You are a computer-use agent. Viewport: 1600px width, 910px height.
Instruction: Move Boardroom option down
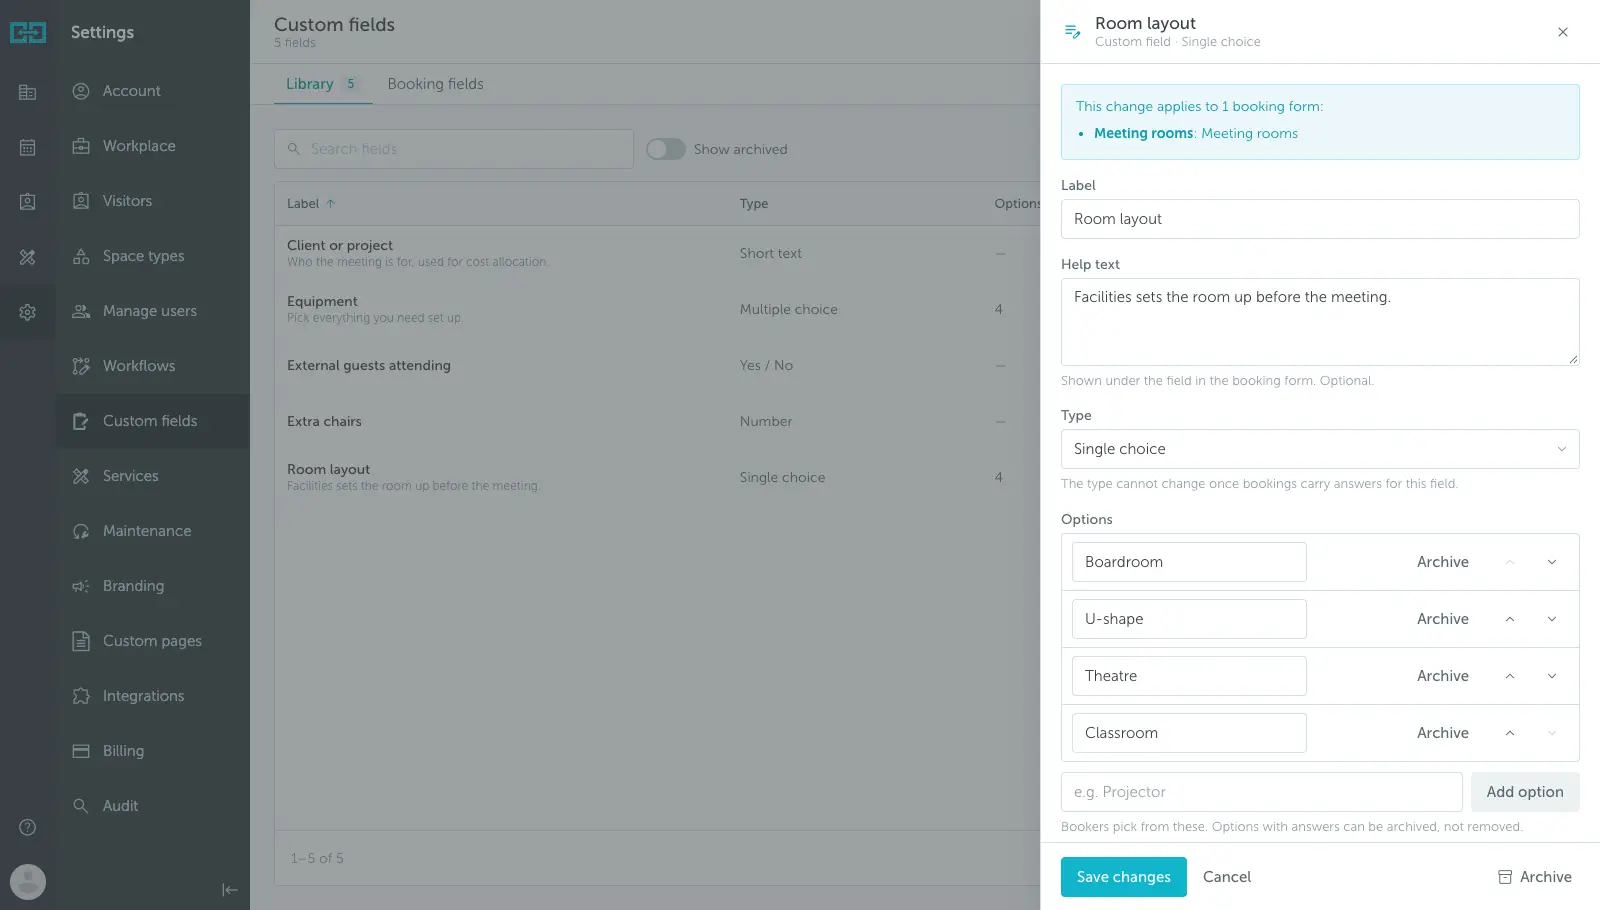point(1552,562)
